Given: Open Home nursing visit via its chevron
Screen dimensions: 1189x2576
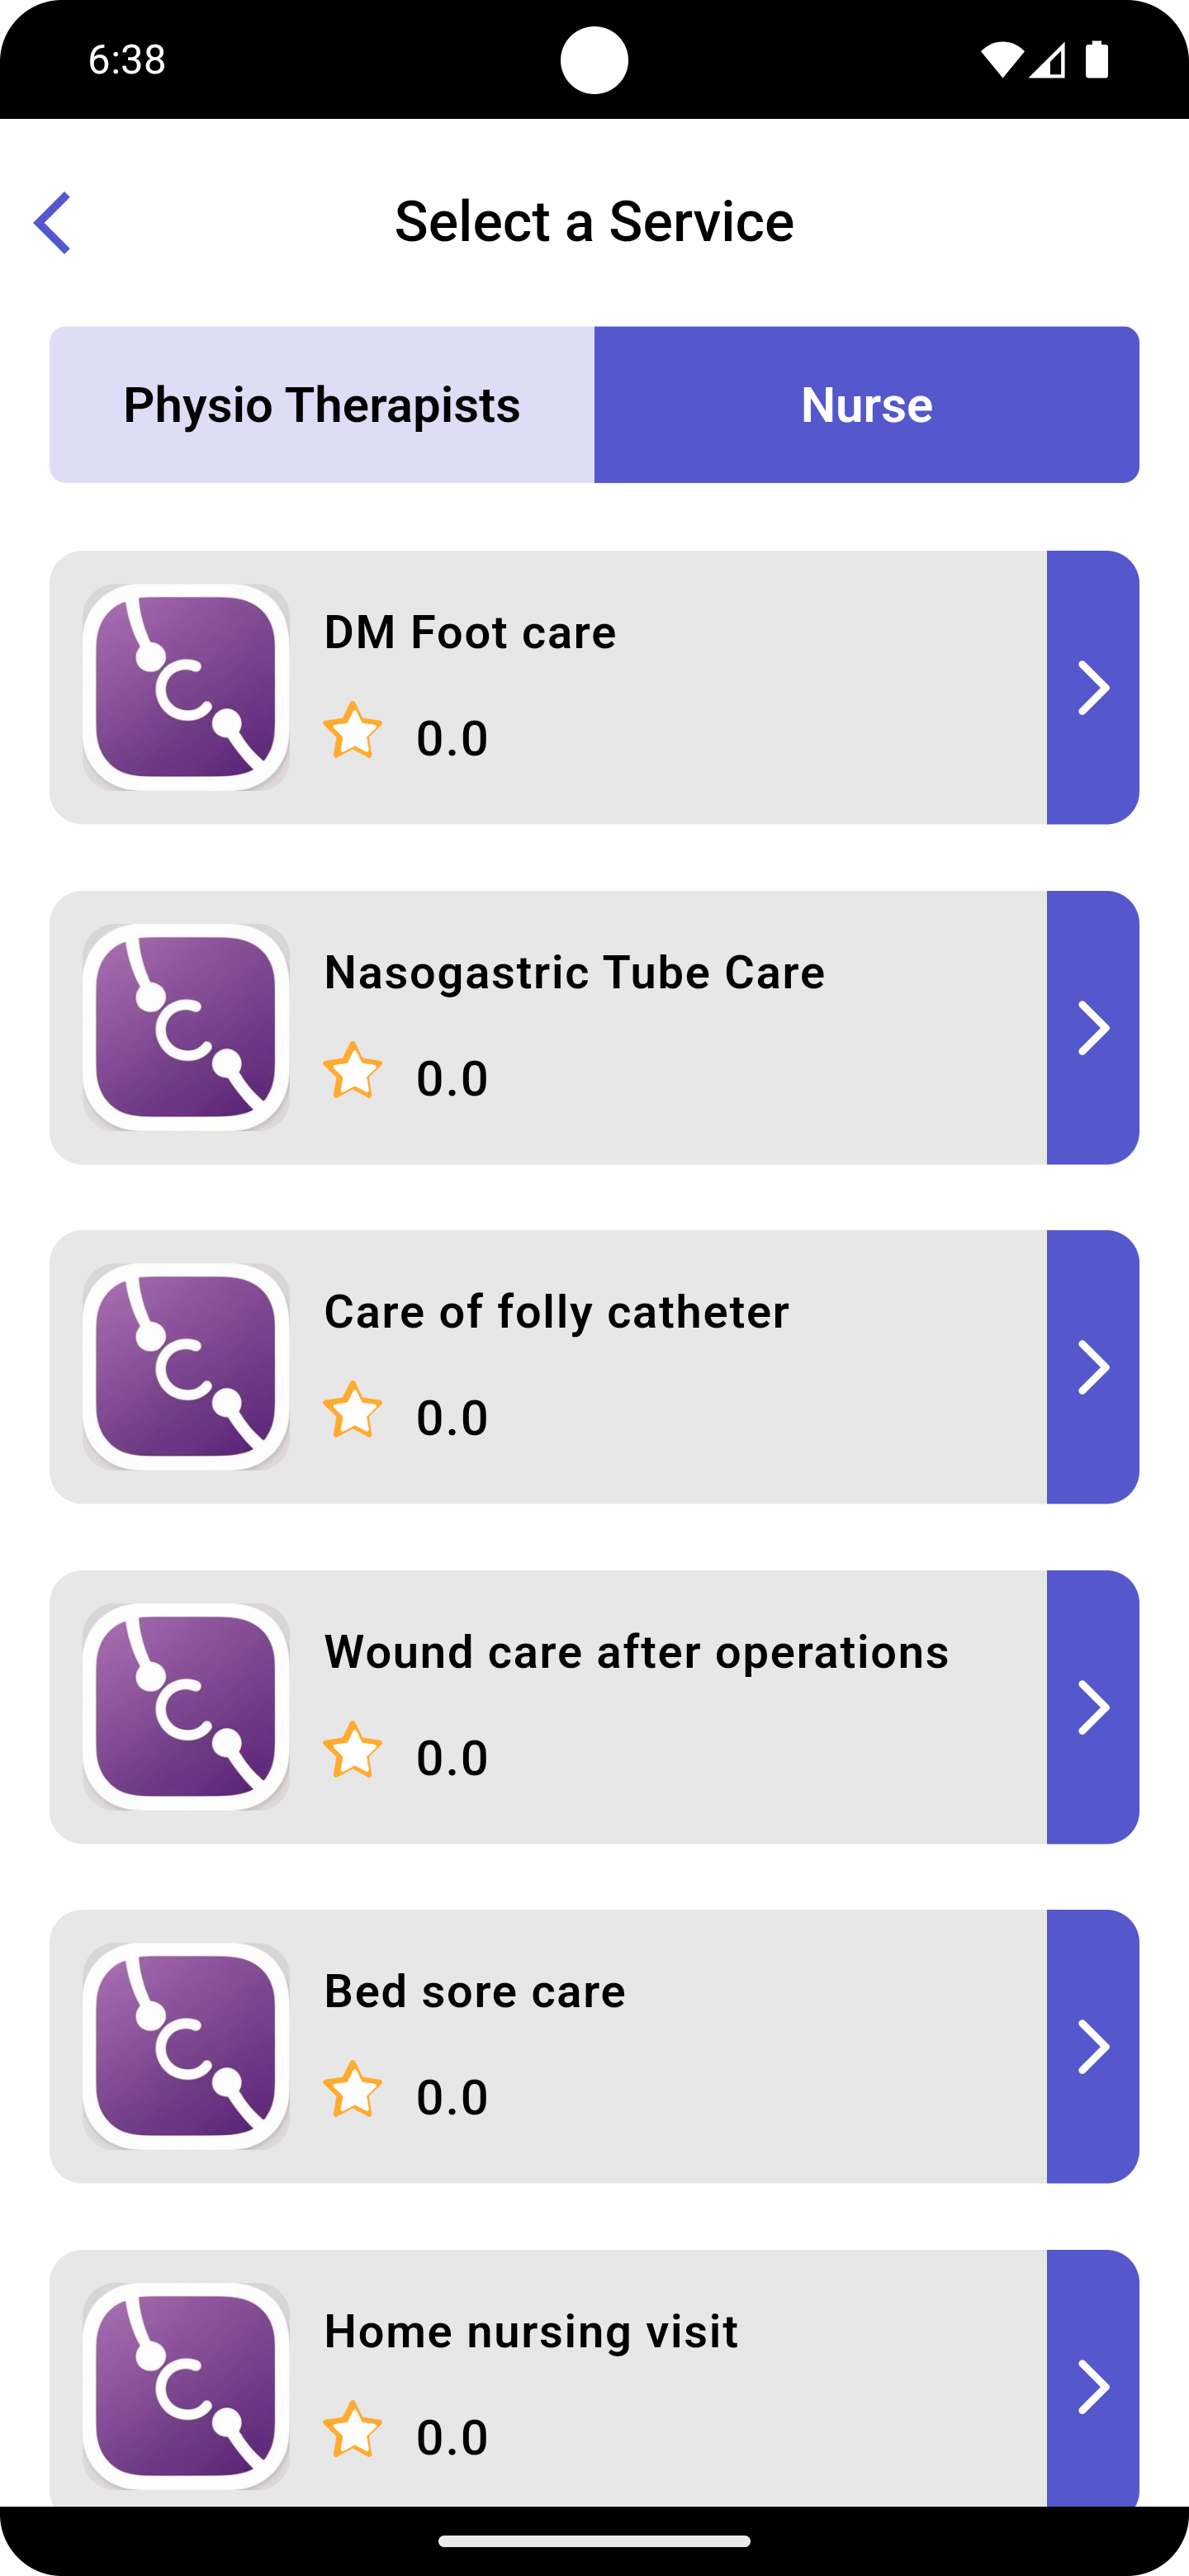Looking at the screenshot, I should coord(1092,2385).
